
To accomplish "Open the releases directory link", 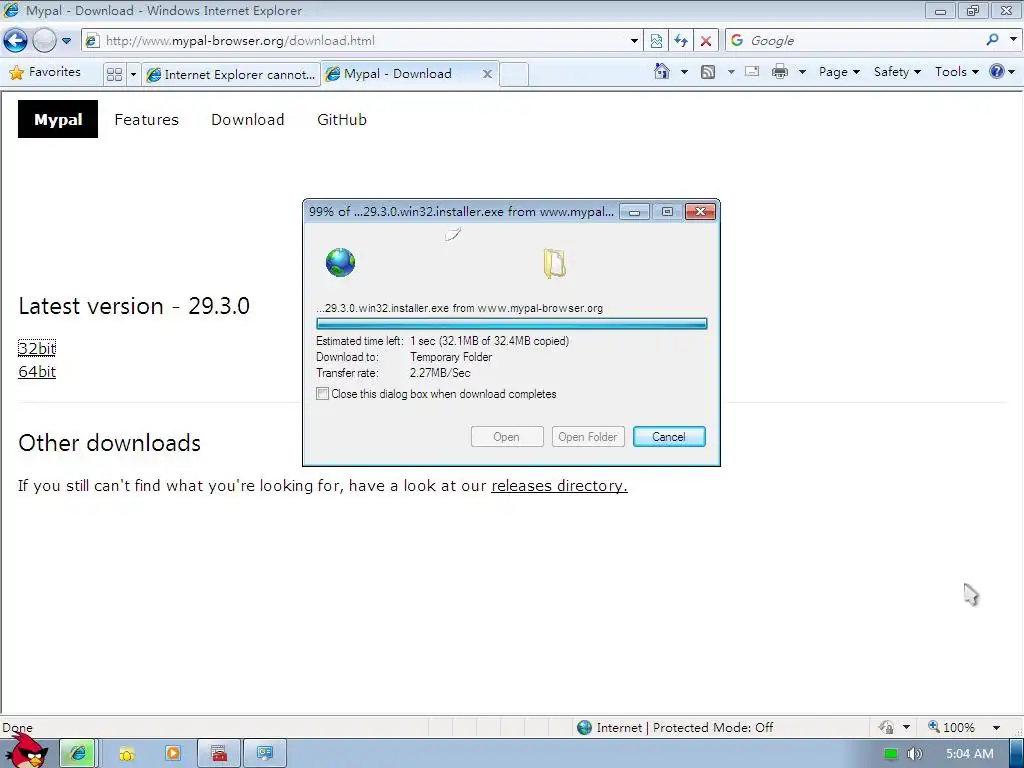I will [x=559, y=486].
